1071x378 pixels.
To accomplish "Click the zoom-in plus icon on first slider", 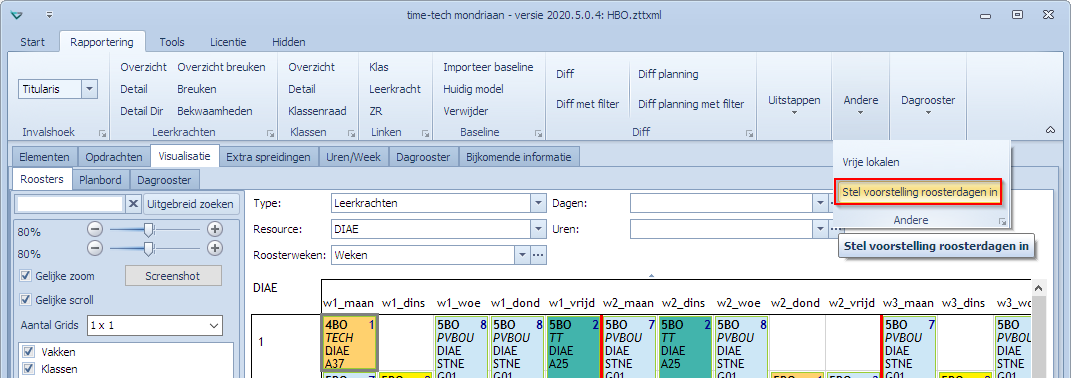I will (215, 229).
